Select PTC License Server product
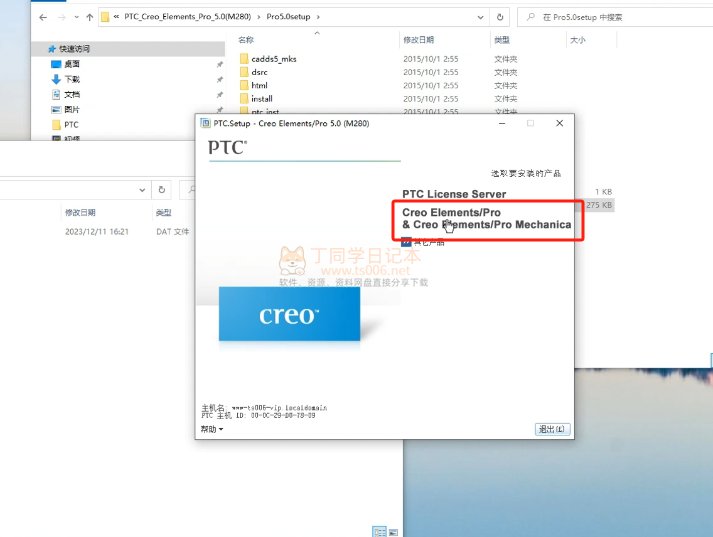713x537 pixels. click(454, 194)
